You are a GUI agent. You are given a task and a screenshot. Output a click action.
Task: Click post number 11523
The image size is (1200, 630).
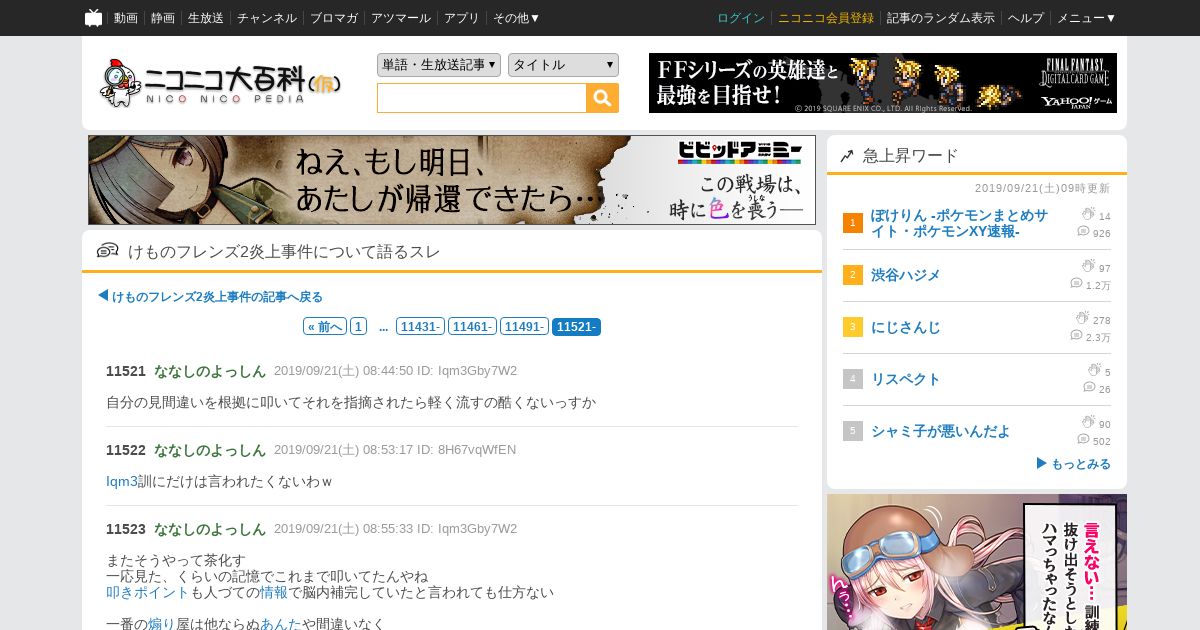pyautogui.click(x=126, y=529)
